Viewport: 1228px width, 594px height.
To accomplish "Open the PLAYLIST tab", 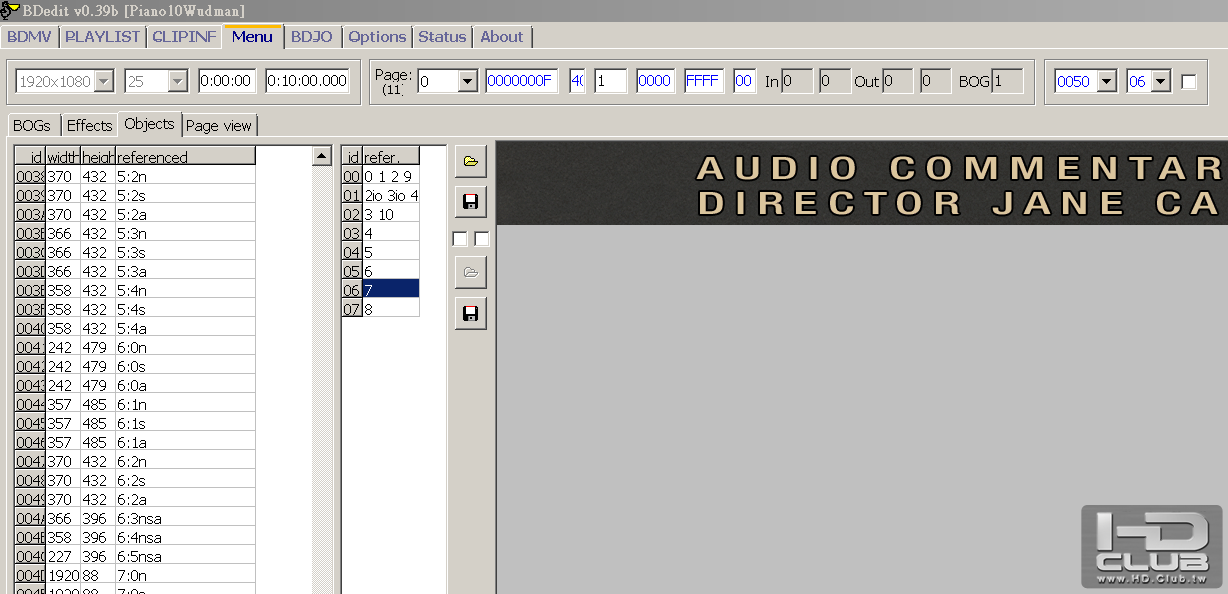I will click(x=102, y=37).
